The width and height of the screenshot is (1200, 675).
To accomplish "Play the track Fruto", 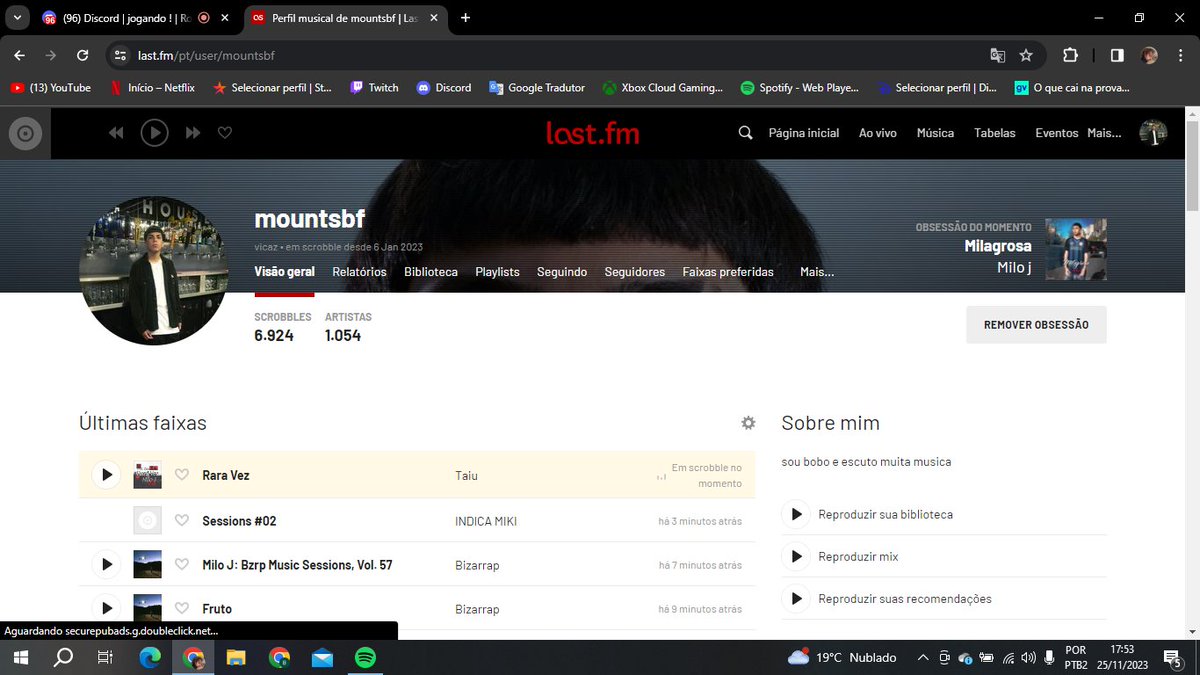I will pos(106,608).
